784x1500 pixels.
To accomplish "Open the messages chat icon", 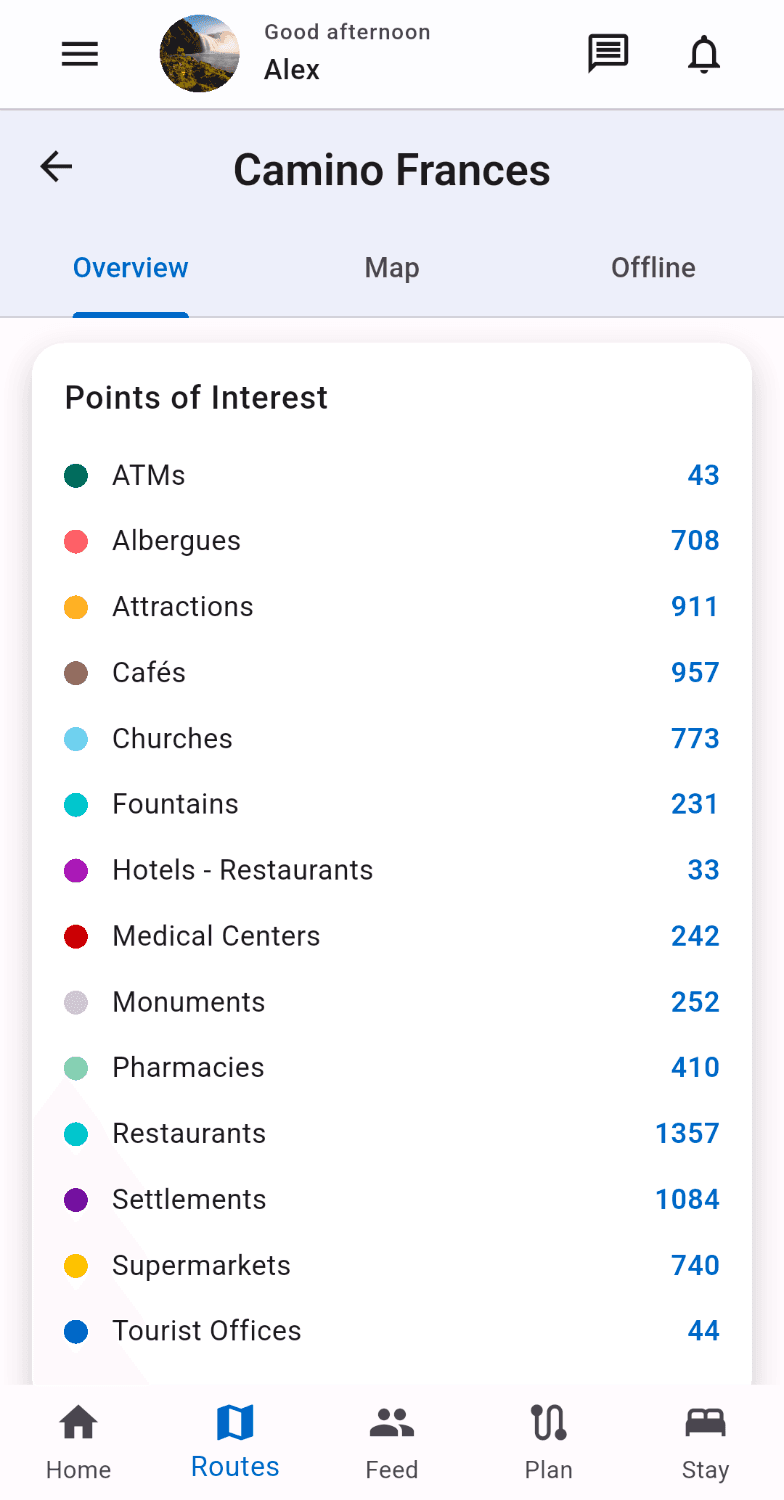I will (607, 54).
